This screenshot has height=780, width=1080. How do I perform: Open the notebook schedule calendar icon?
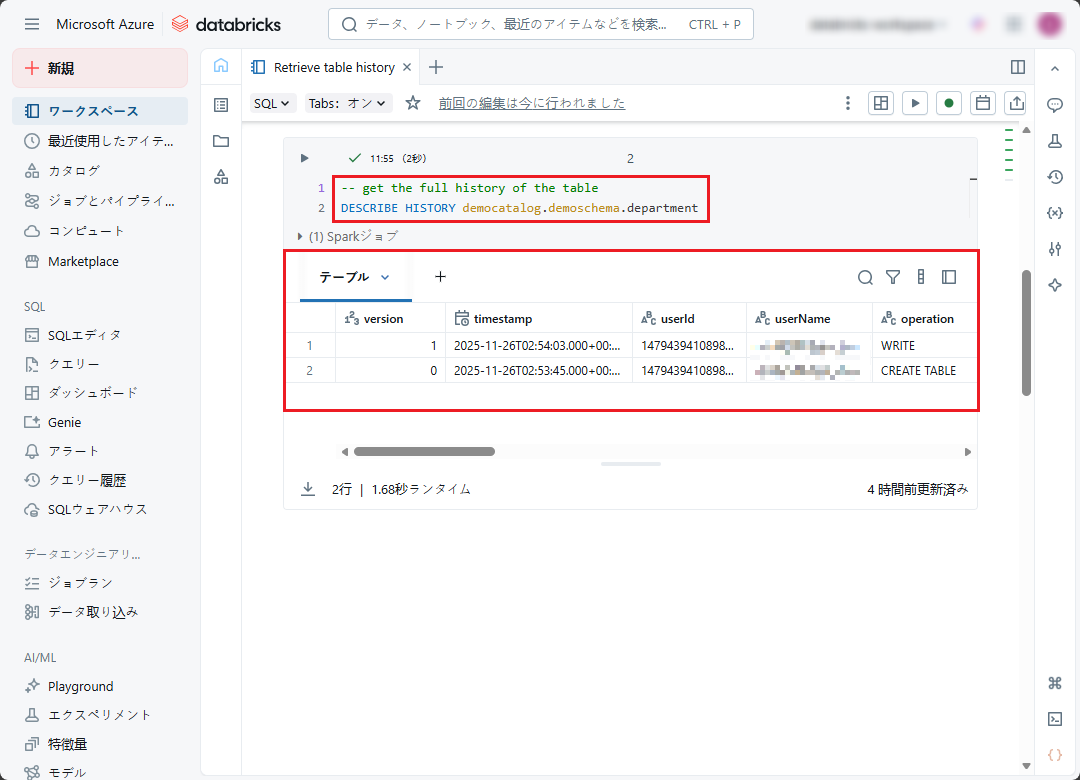pos(983,103)
